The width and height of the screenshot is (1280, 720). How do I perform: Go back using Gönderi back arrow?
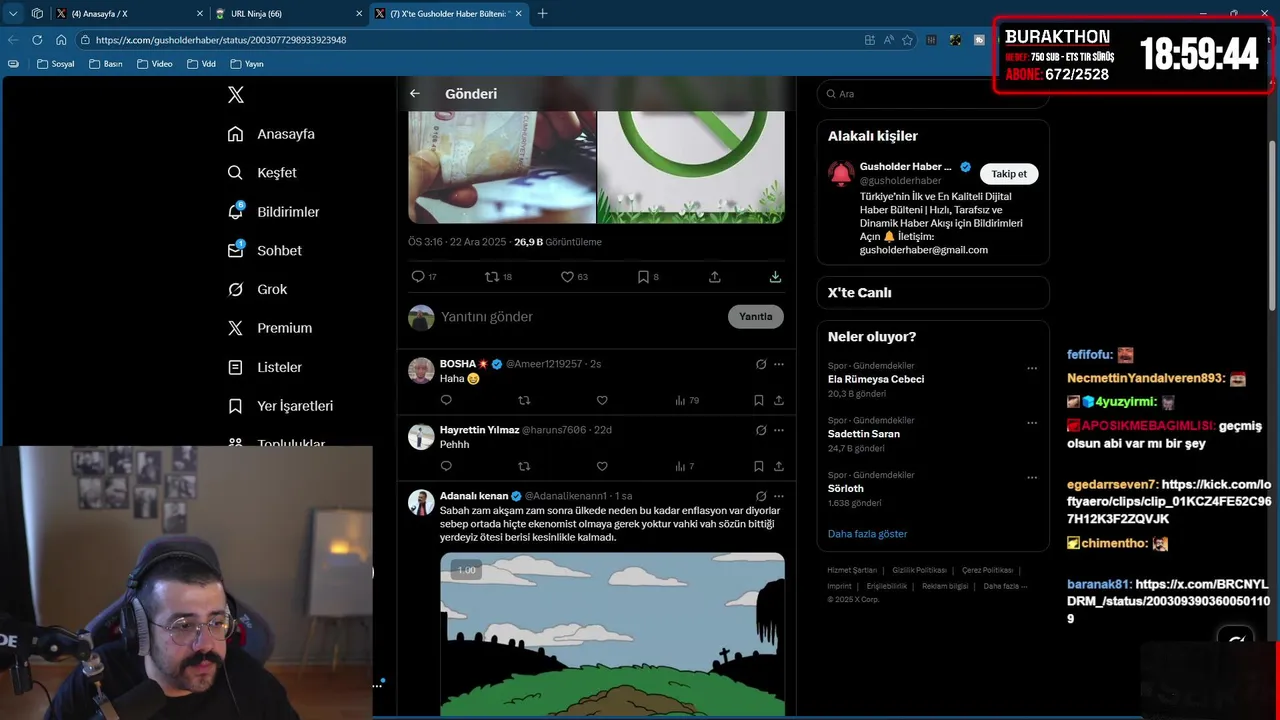click(x=415, y=94)
